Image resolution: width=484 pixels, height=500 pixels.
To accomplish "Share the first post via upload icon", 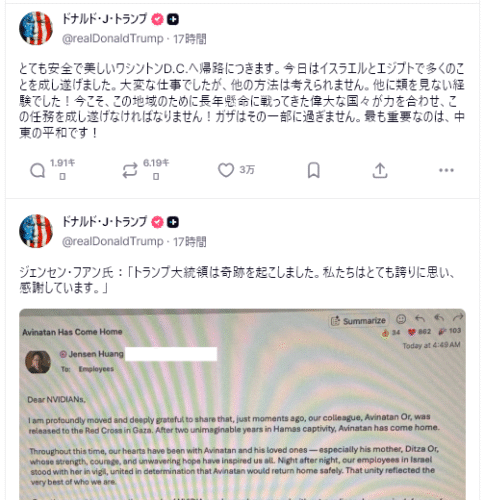I will [380, 170].
